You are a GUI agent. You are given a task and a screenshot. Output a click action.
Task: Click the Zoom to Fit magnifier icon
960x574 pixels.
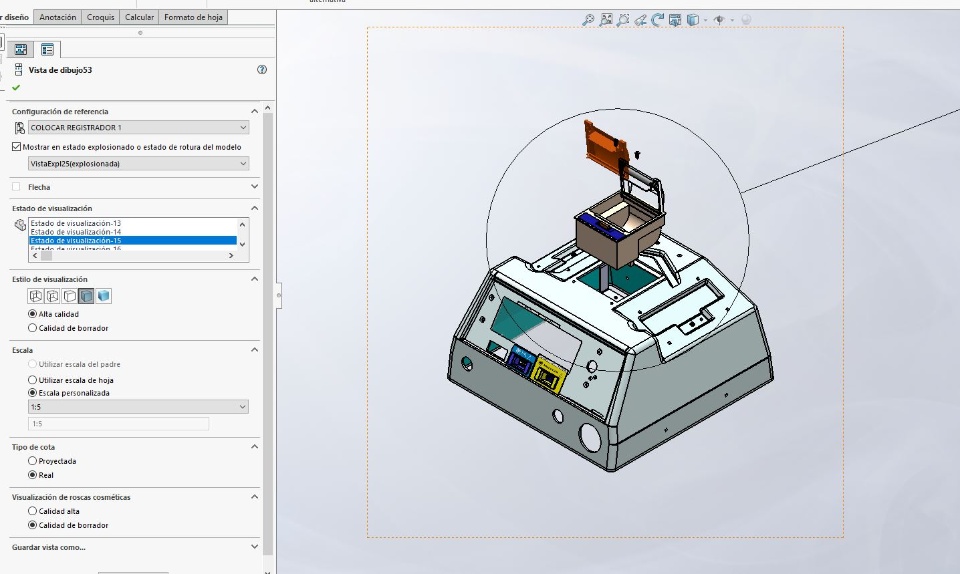tap(588, 20)
